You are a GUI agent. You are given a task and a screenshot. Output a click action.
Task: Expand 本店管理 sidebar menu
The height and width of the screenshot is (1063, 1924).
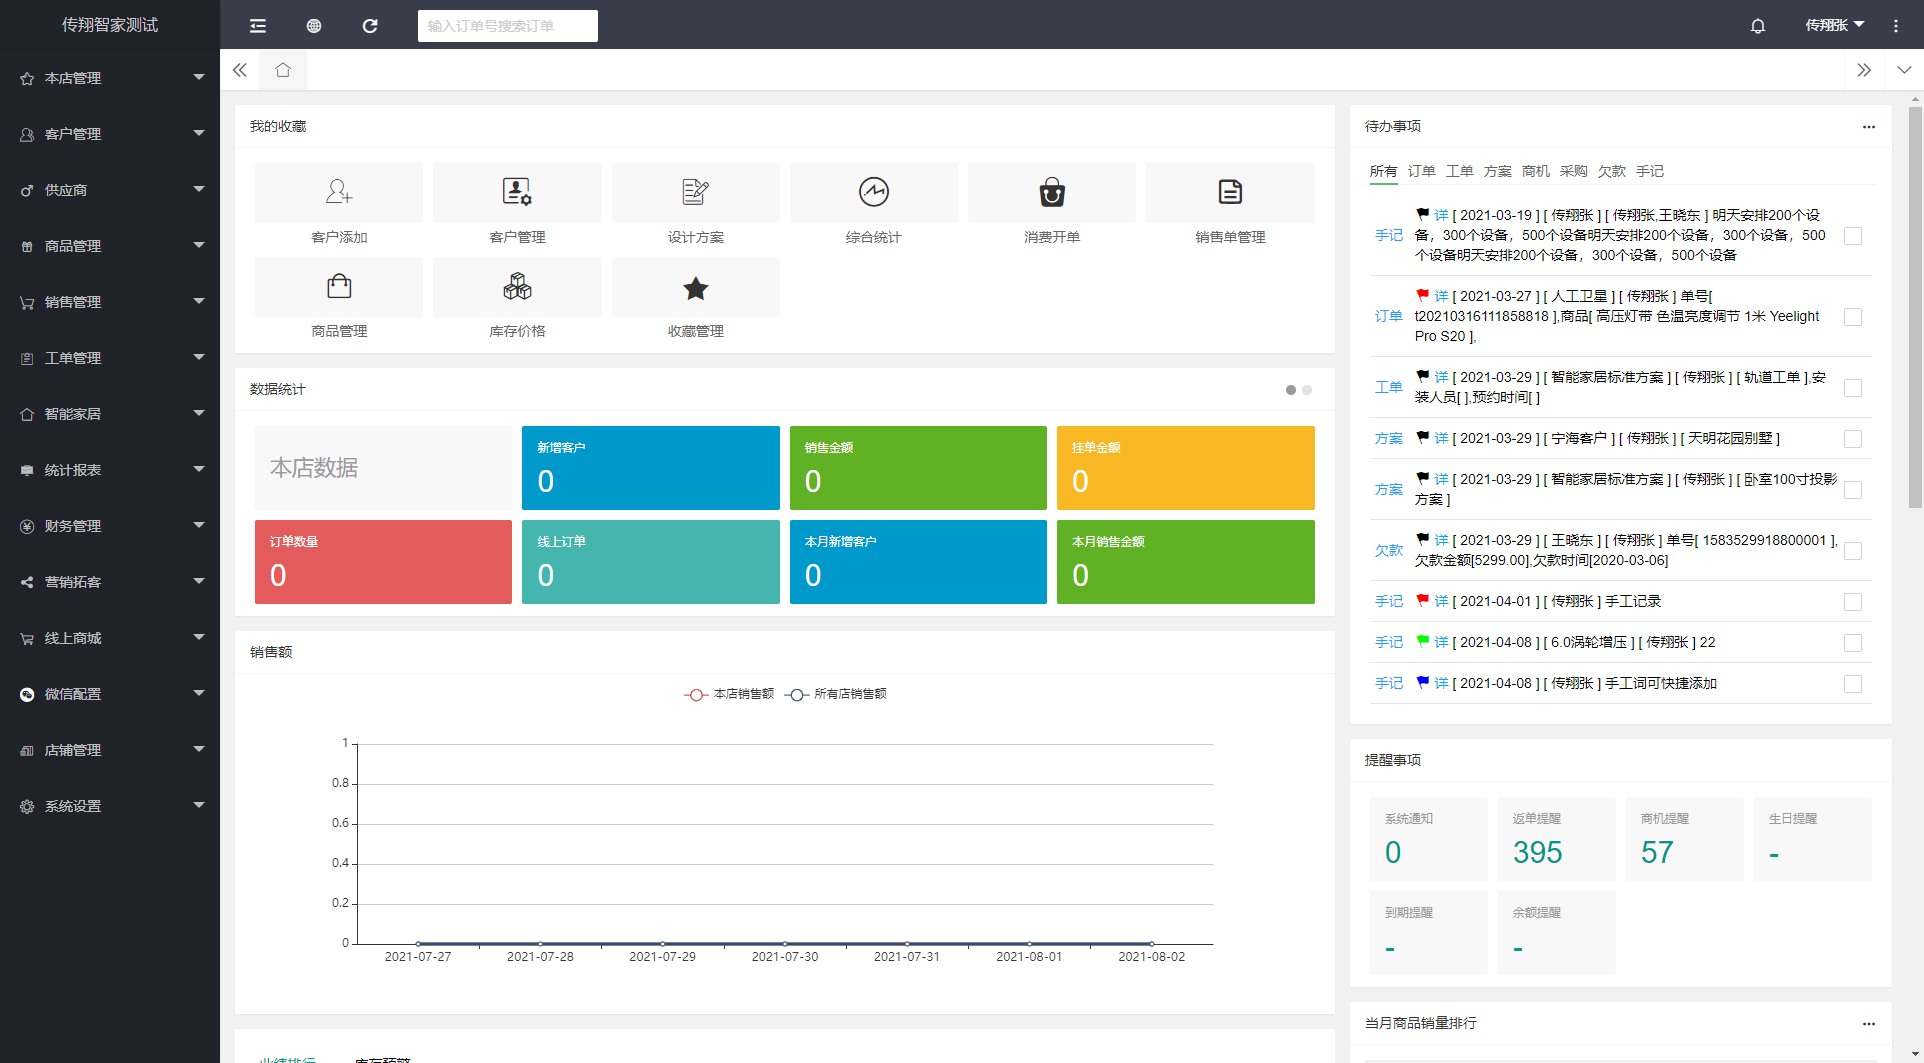pyautogui.click(x=110, y=78)
